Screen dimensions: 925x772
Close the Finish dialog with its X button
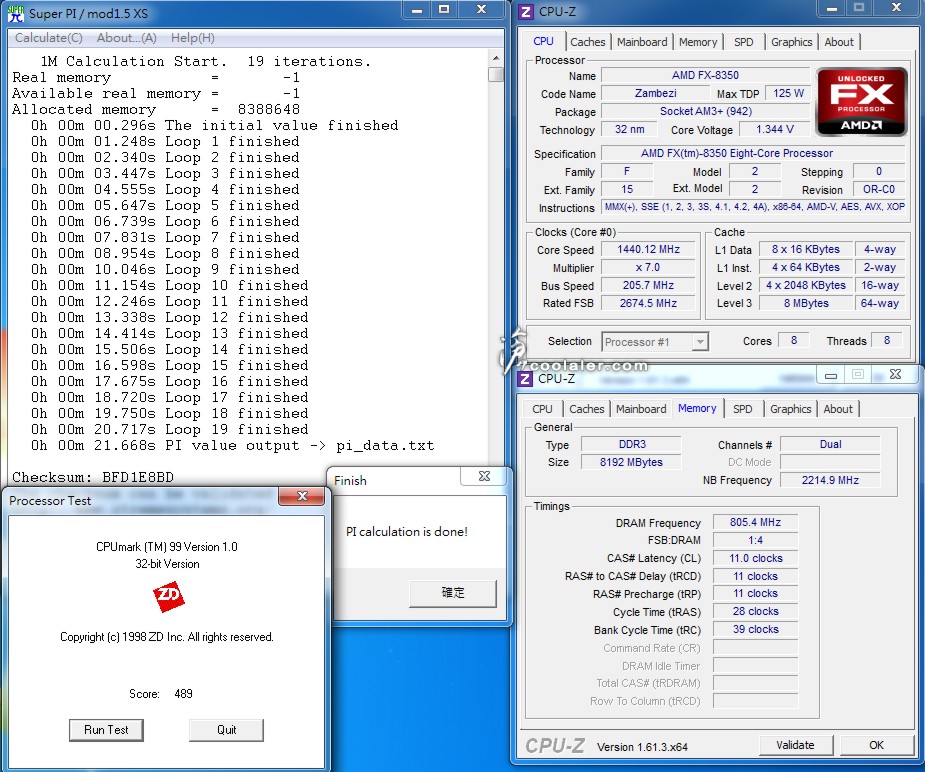[484, 477]
